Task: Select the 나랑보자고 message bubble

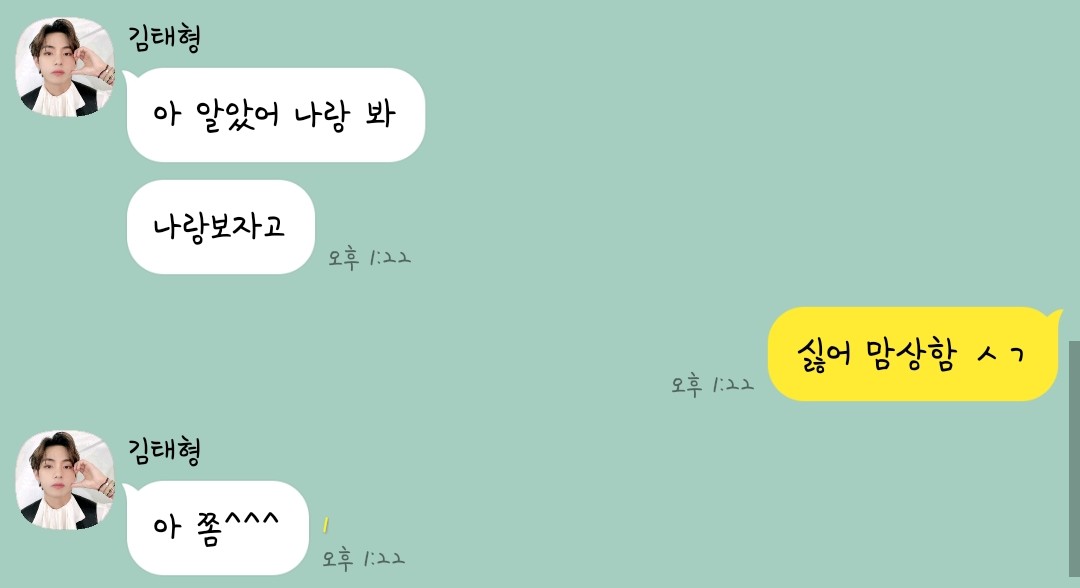Action: (x=220, y=227)
